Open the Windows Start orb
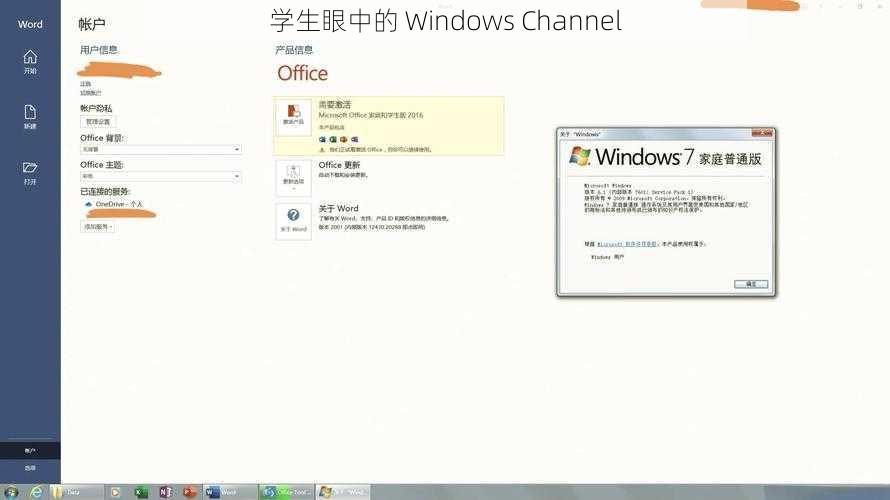This screenshot has width=890, height=500. [11, 492]
